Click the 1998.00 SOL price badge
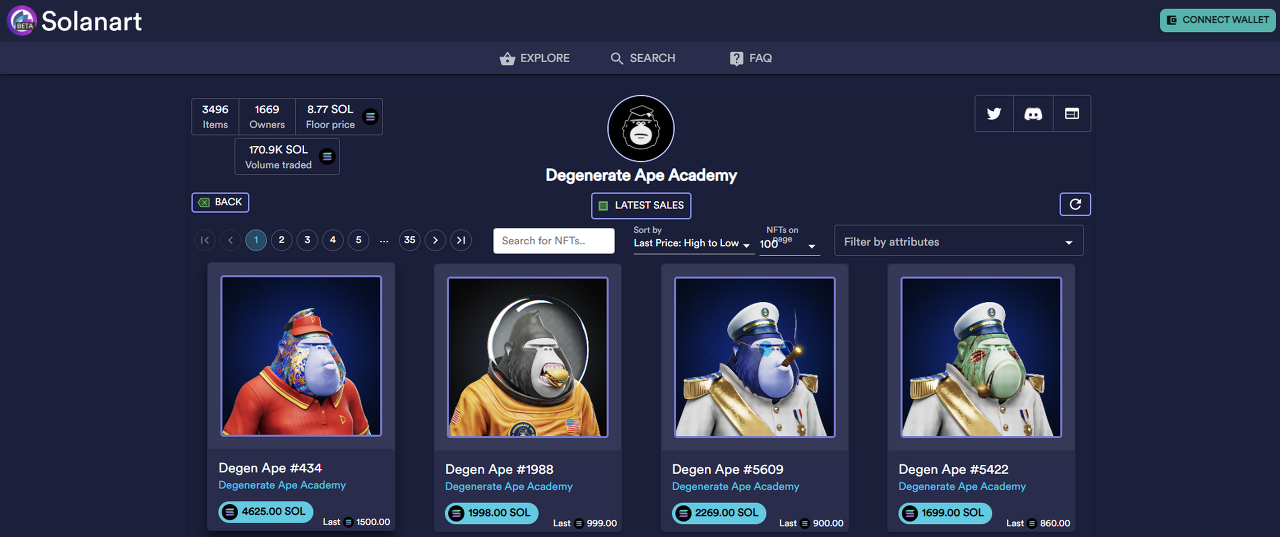The image size is (1280, 537). coord(492,513)
